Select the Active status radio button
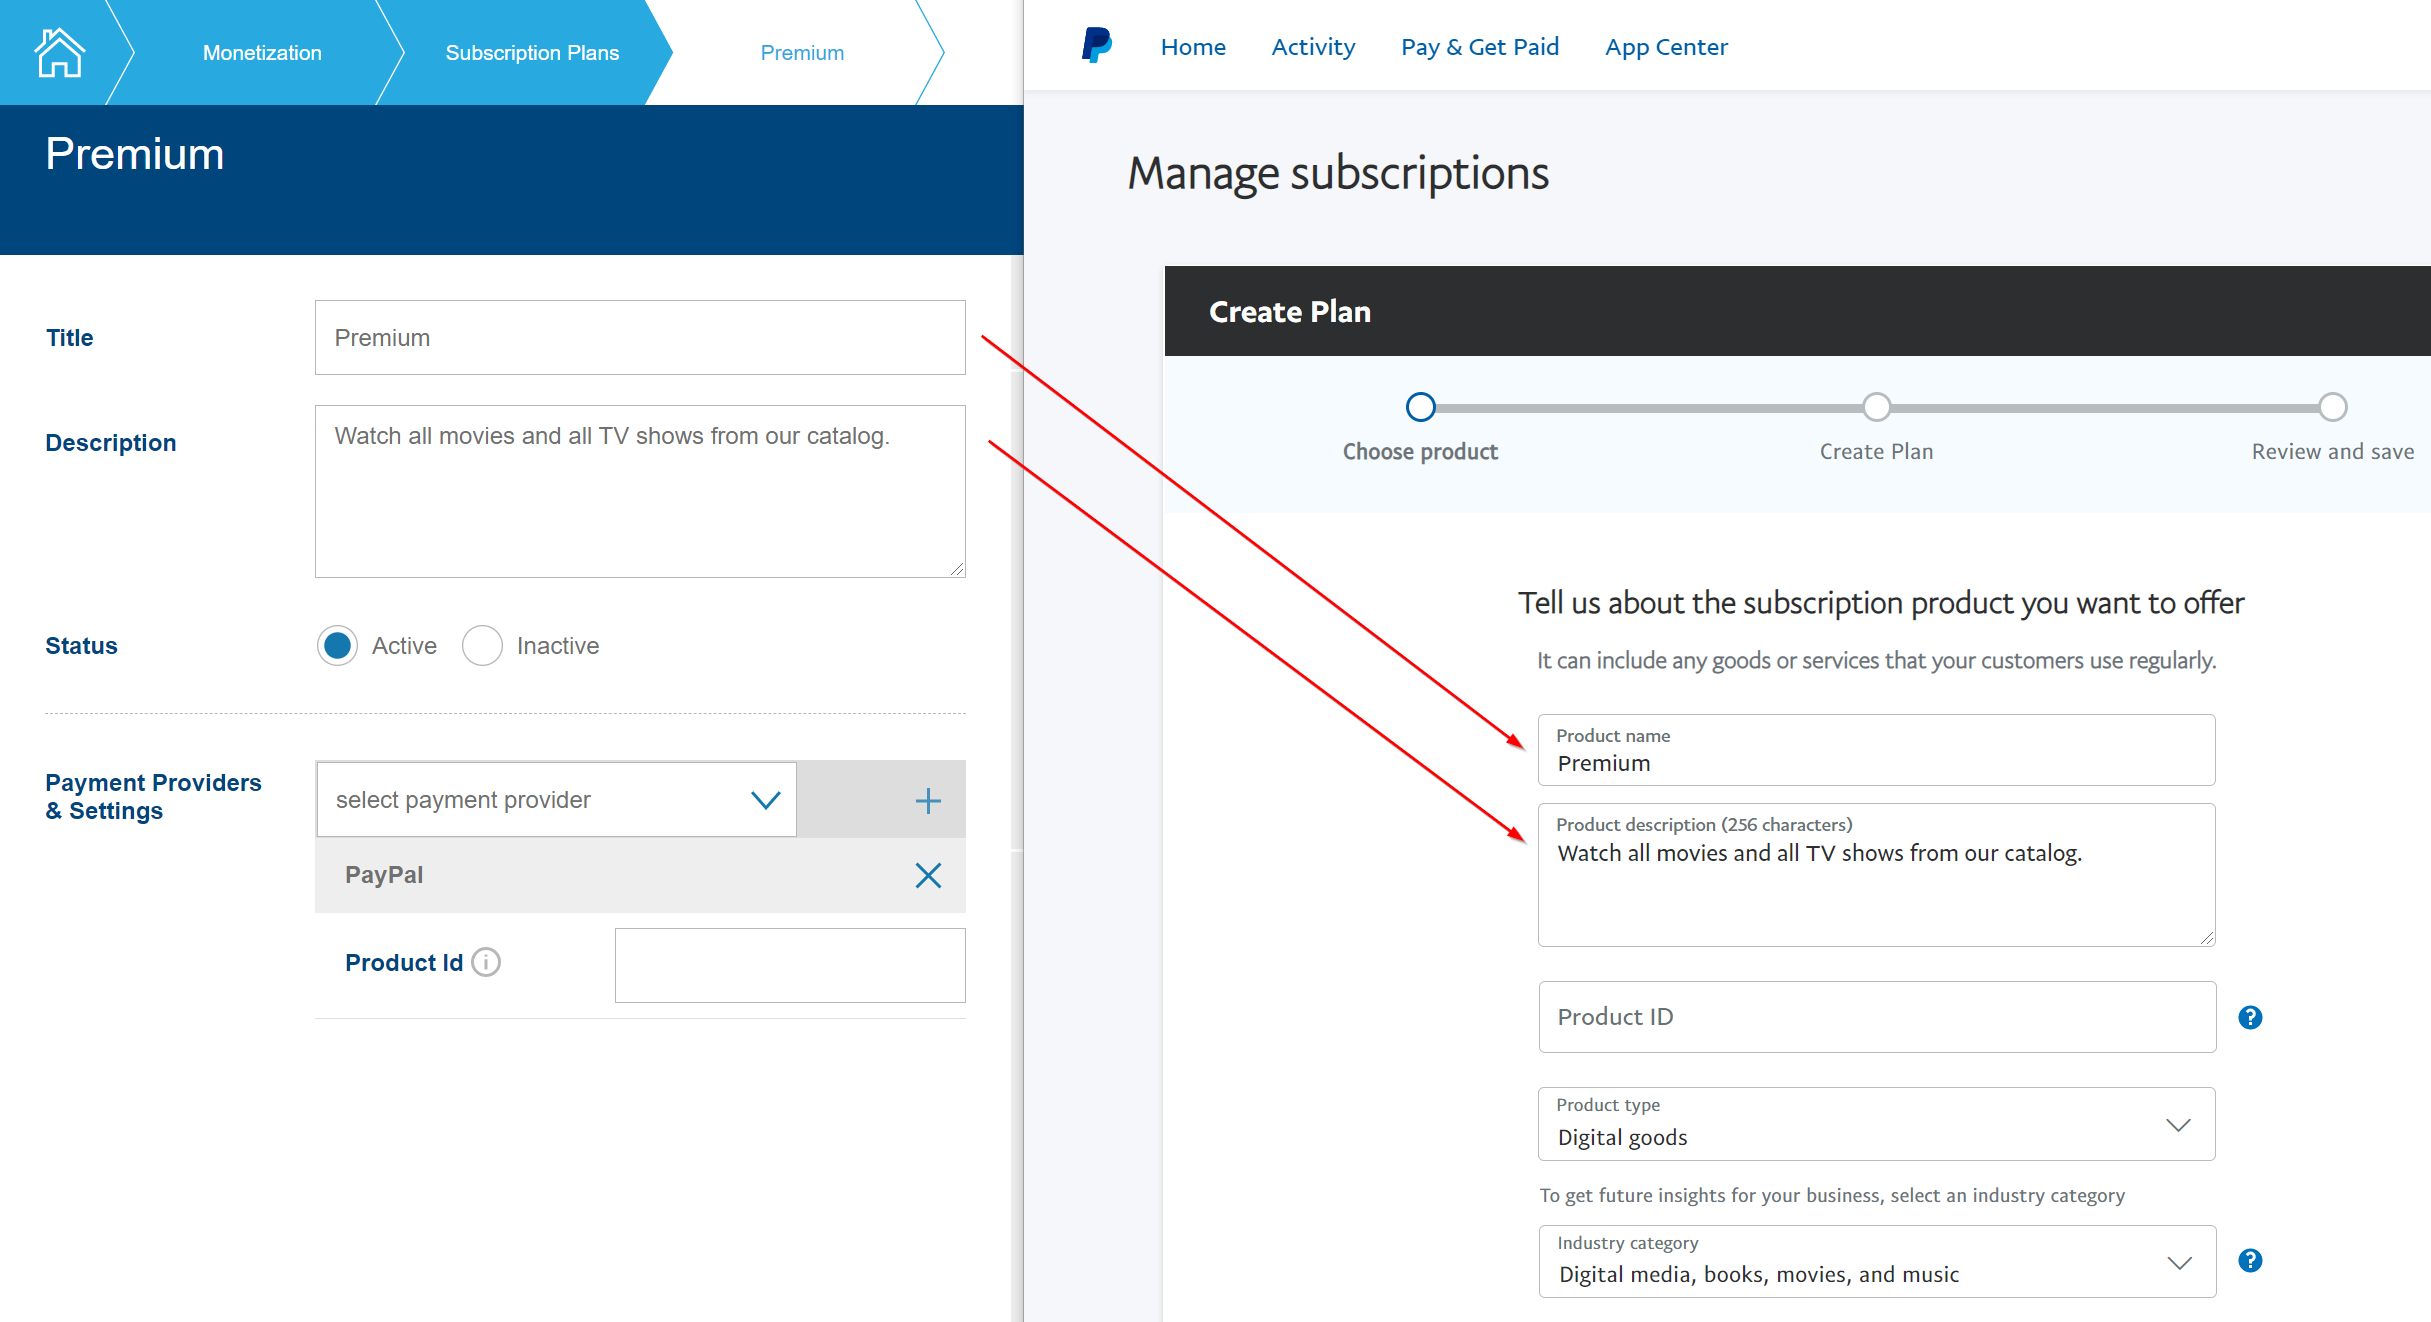This screenshot has height=1322, width=2431. [338, 646]
